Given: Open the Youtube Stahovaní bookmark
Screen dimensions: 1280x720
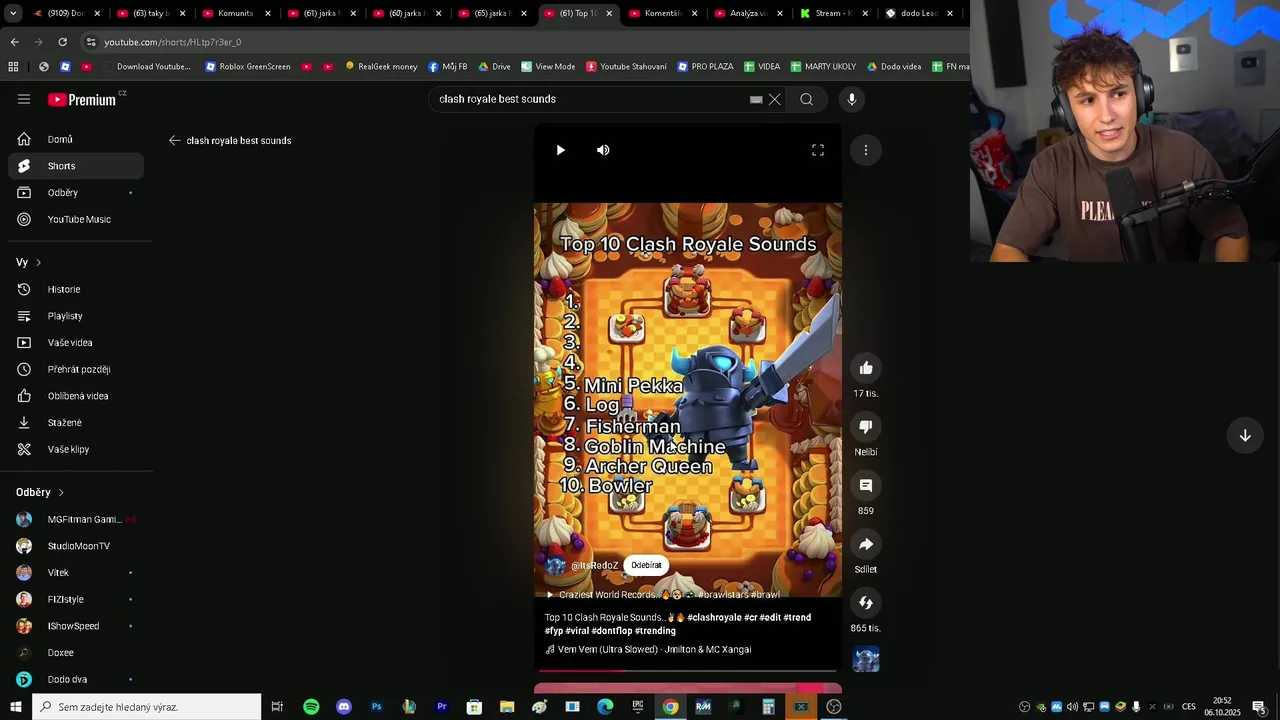Looking at the screenshot, I should coord(626,66).
